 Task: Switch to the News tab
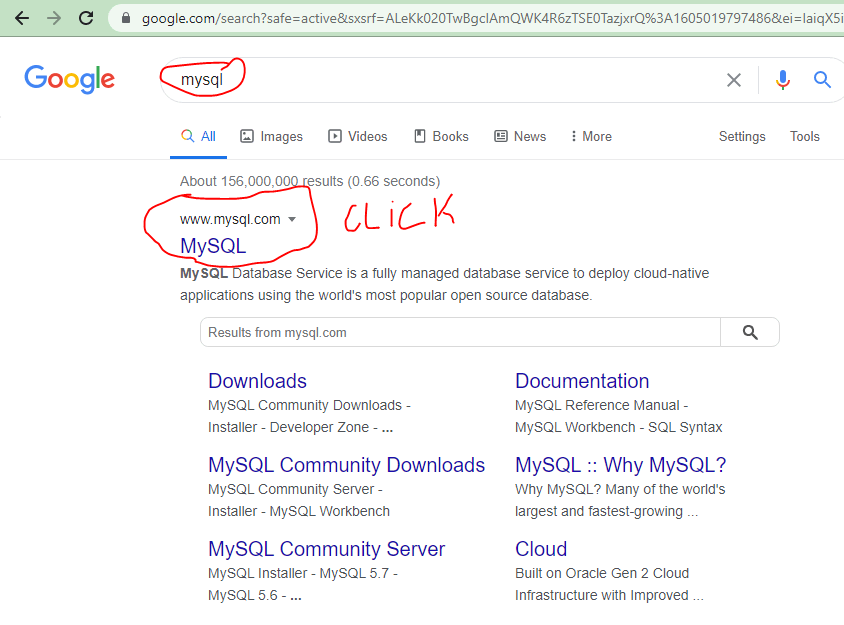(520, 137)
